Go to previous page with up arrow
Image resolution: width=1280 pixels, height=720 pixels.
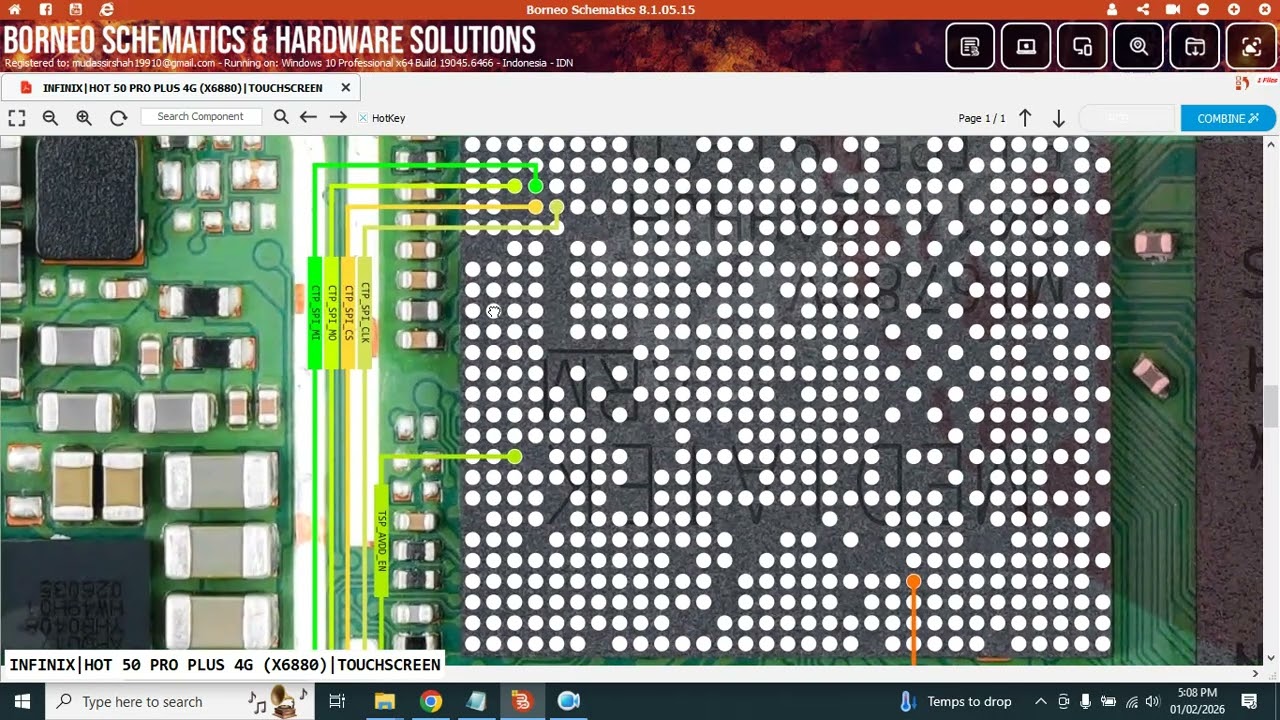tap(1025, 118)
